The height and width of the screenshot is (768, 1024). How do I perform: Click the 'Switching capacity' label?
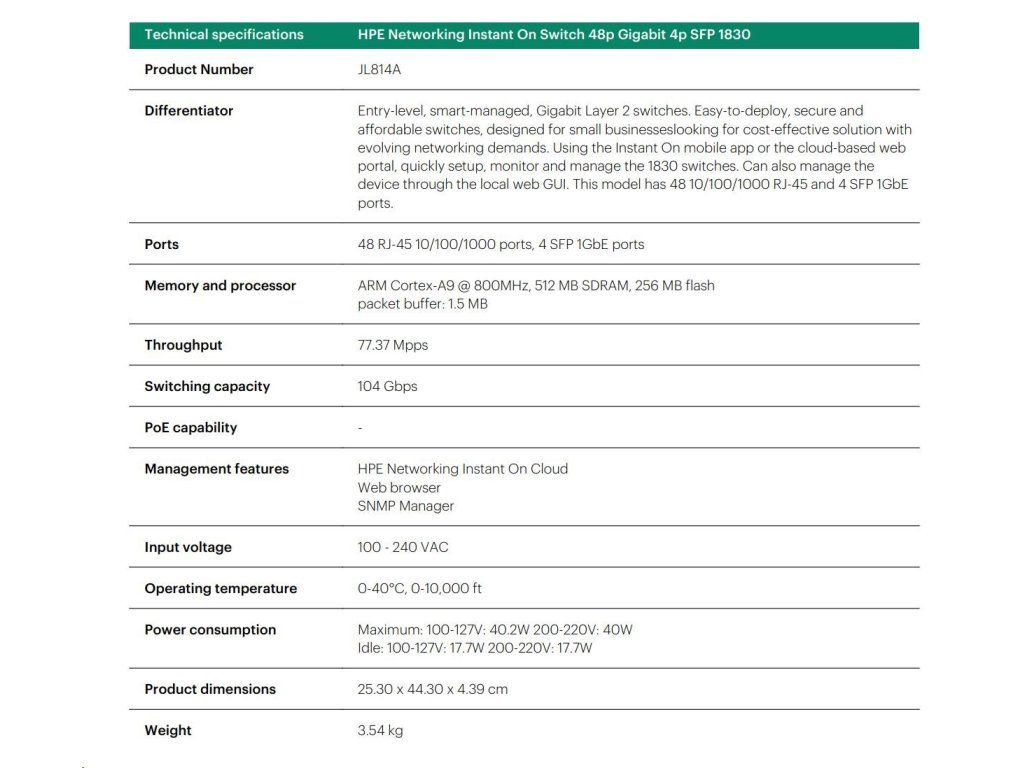(207, 386)
